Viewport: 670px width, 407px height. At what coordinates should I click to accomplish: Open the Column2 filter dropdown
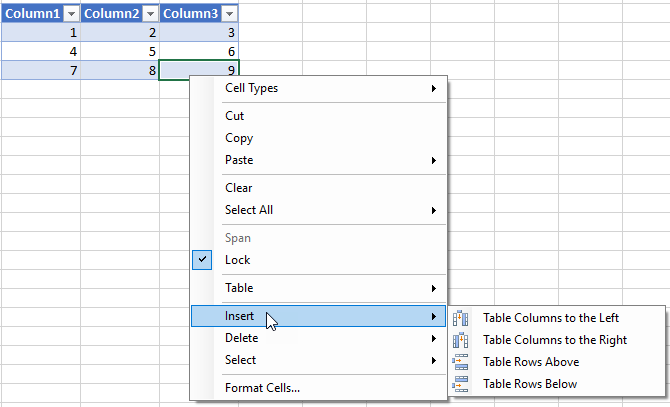click(x=150, y=14)
